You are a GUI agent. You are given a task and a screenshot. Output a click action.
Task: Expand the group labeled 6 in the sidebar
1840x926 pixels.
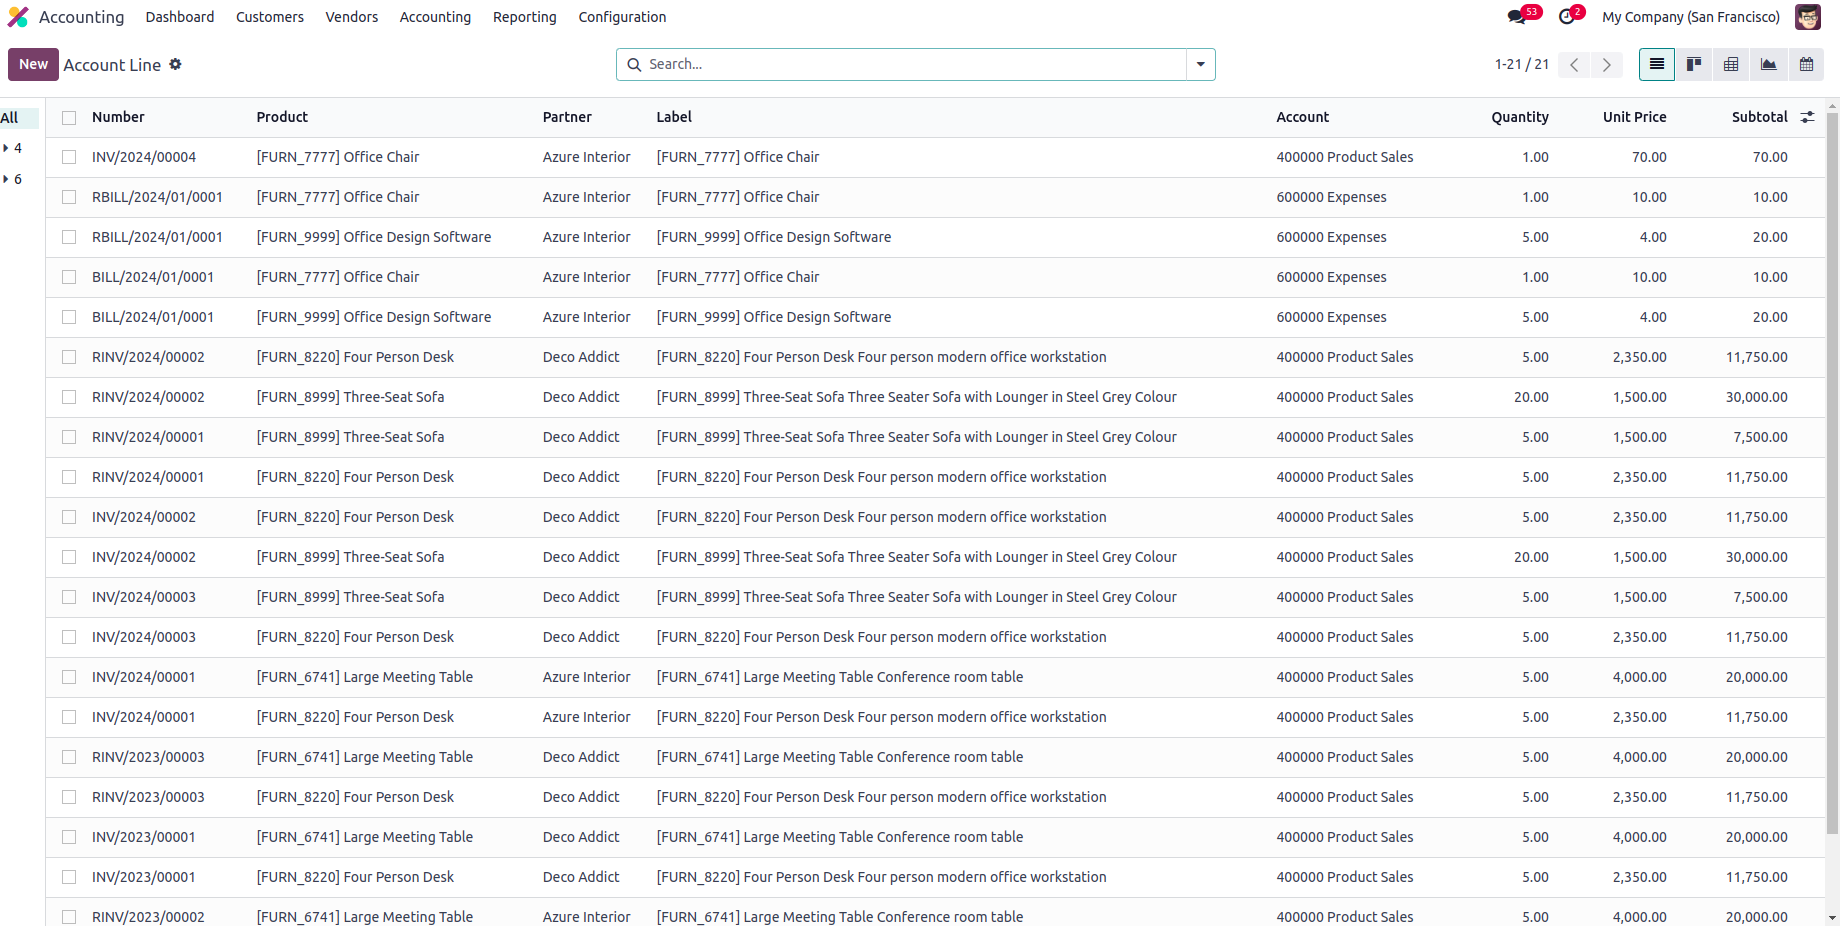pyautogui.click(x=12, y=179)
